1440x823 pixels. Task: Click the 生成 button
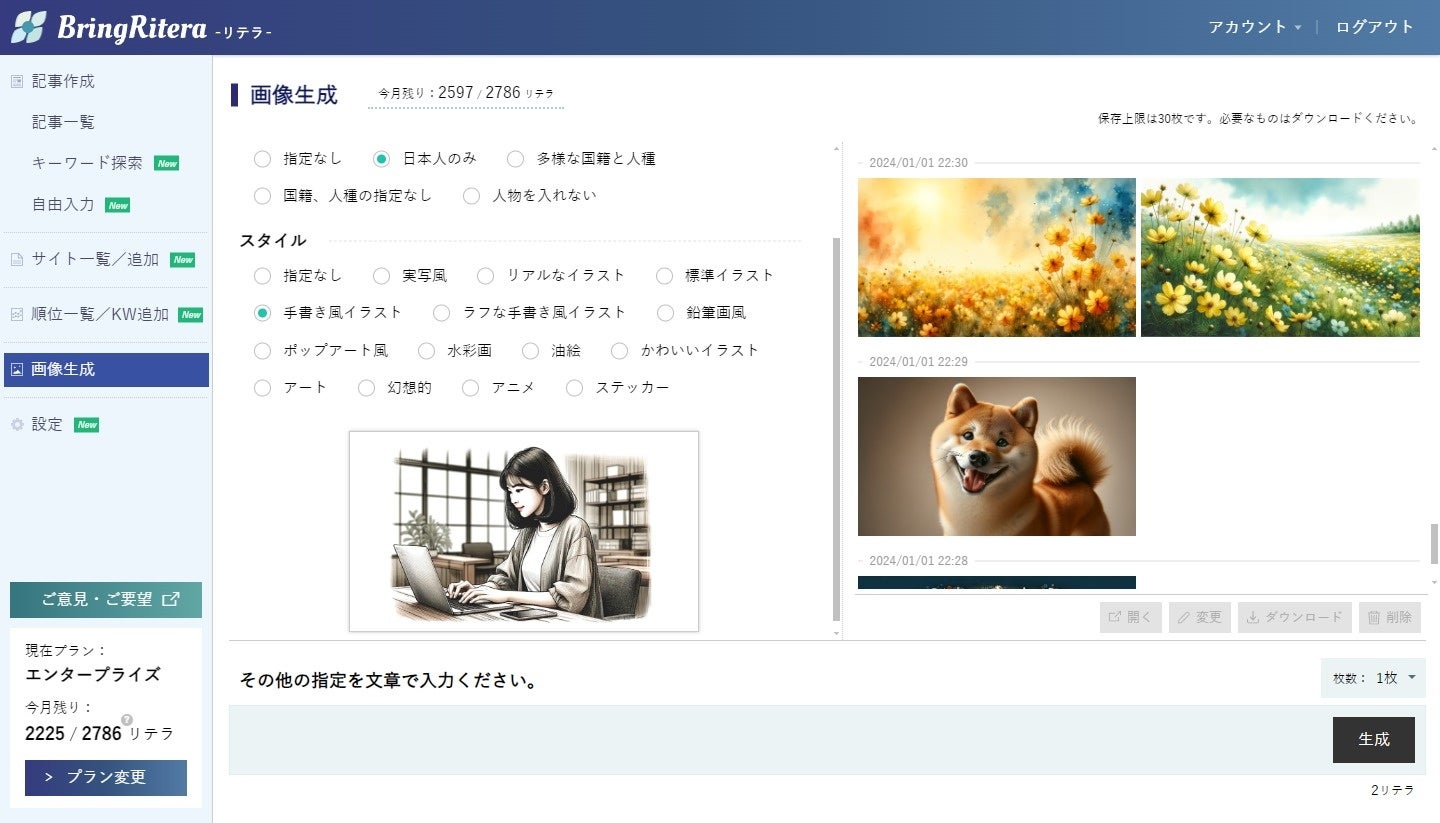(1374, 740)
